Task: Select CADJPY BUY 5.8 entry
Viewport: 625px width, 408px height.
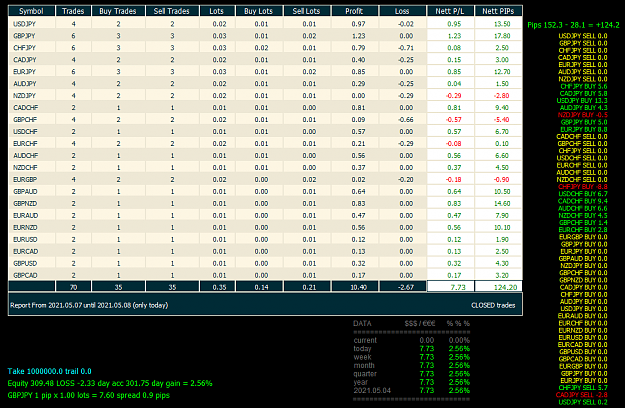Action: pyautogui.click(x=584, y=93)
